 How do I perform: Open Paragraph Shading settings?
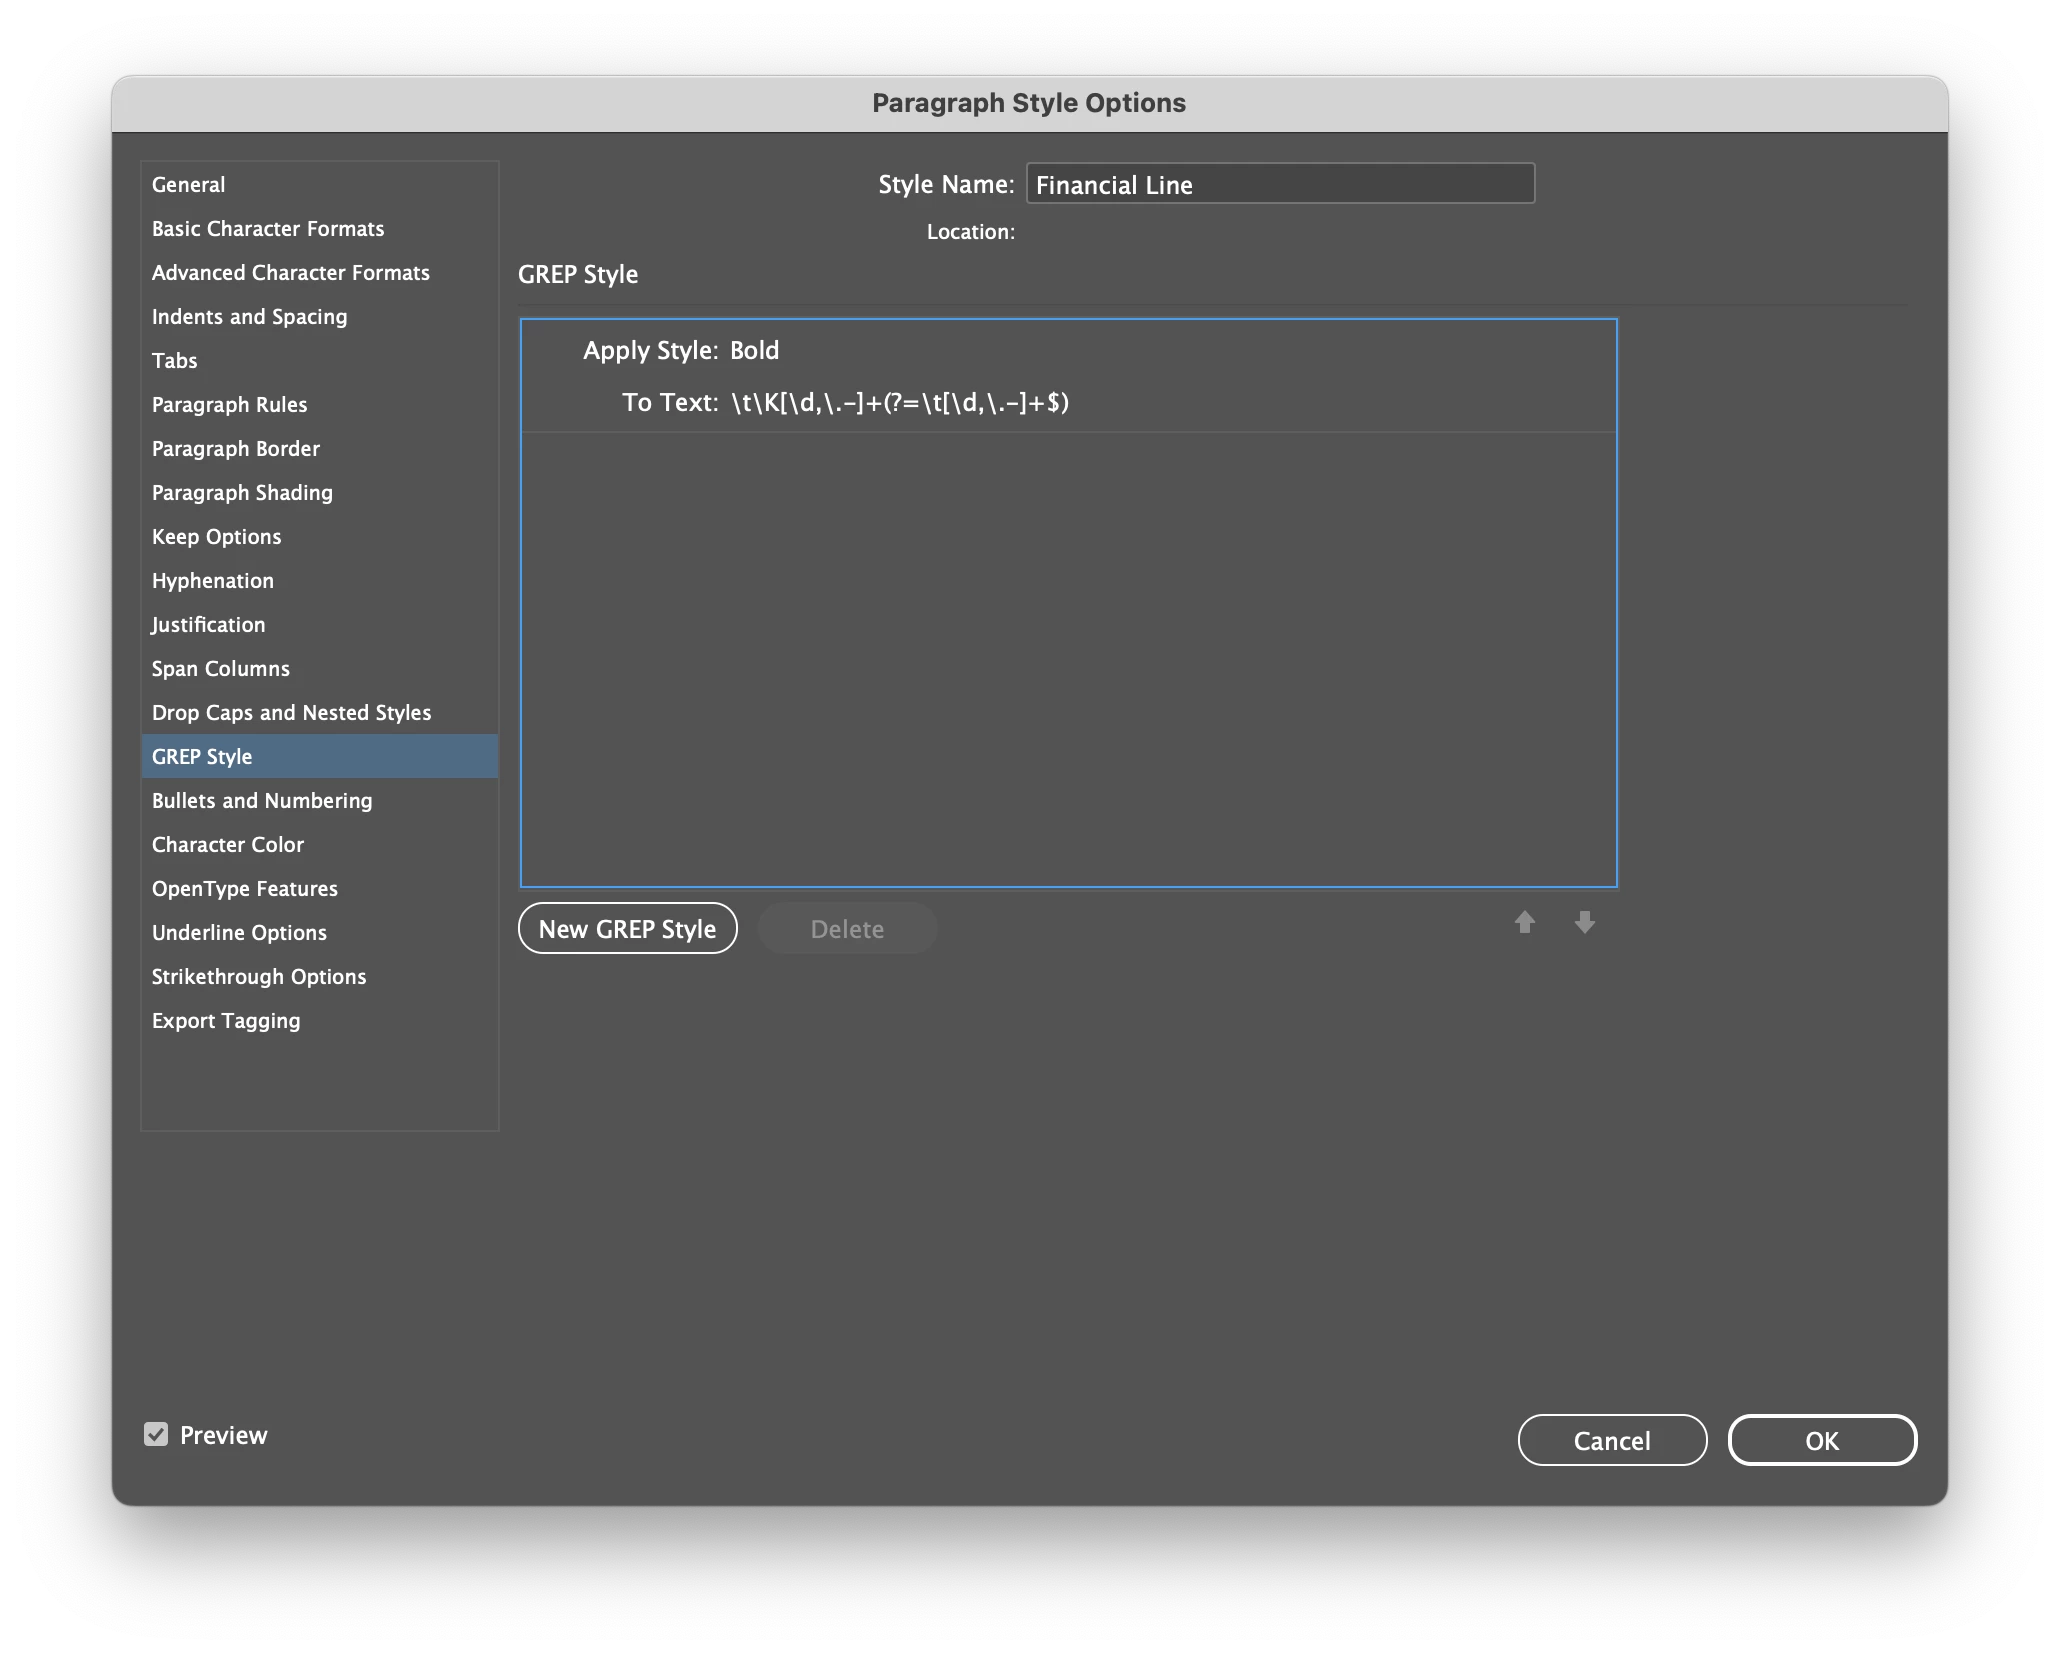coord(241,493)
